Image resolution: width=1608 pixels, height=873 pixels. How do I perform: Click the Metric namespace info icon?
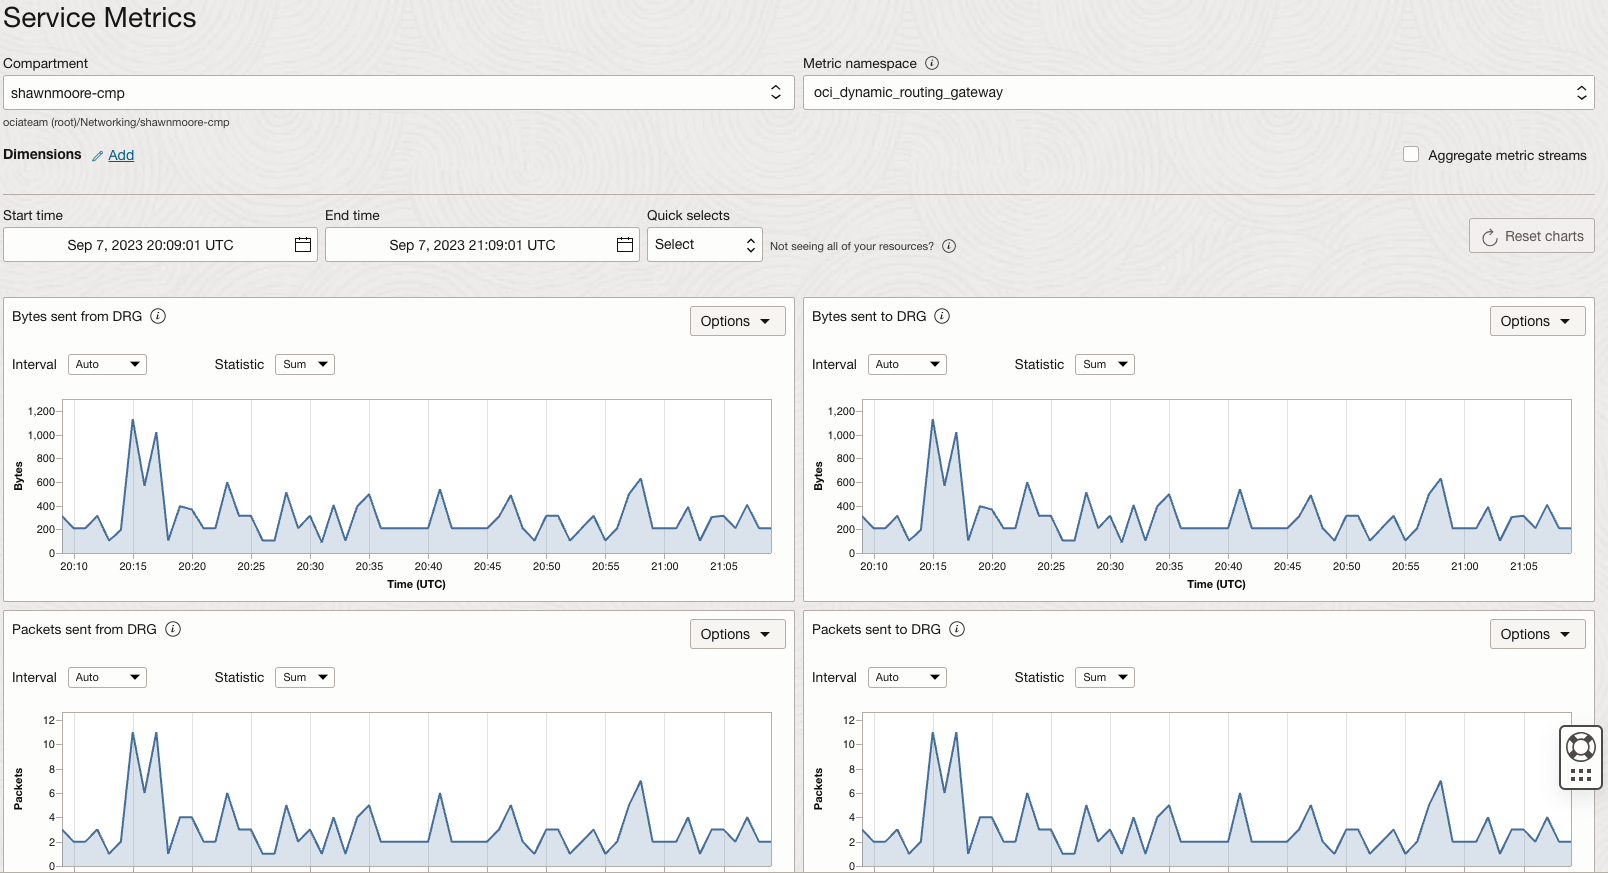point(932,63)
